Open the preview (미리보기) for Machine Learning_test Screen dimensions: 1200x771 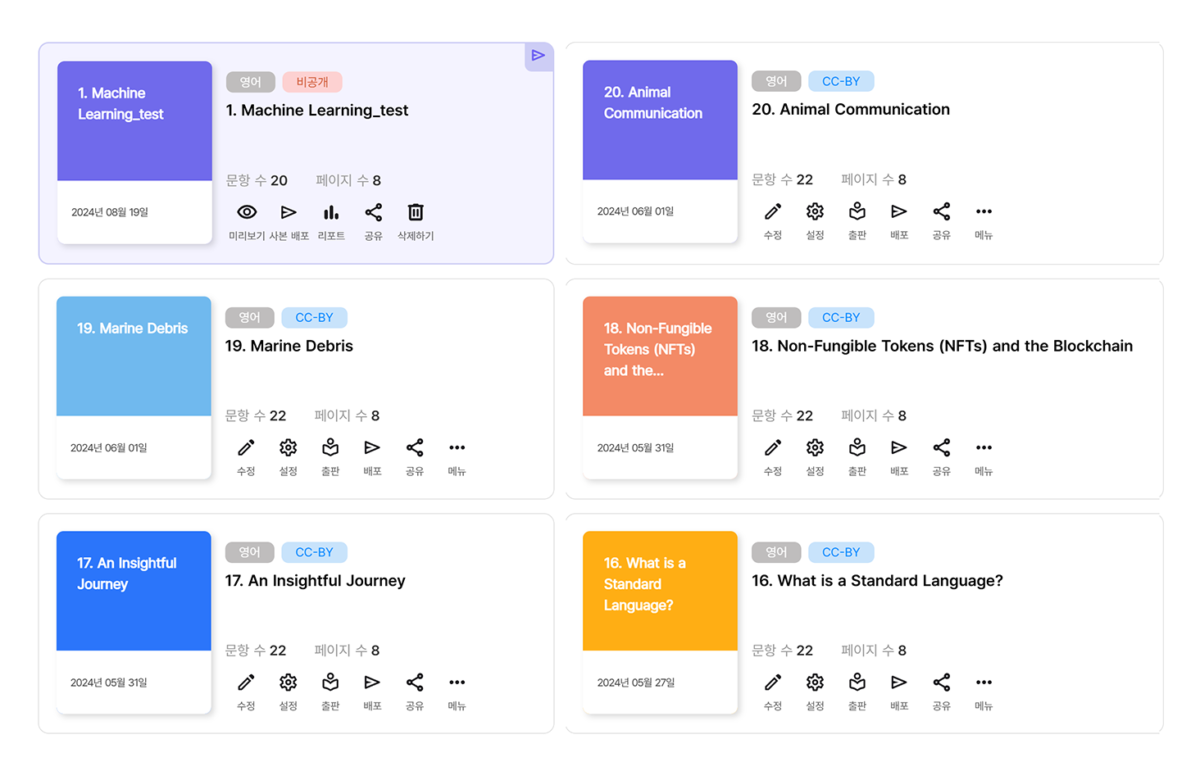tap(245, 211)
